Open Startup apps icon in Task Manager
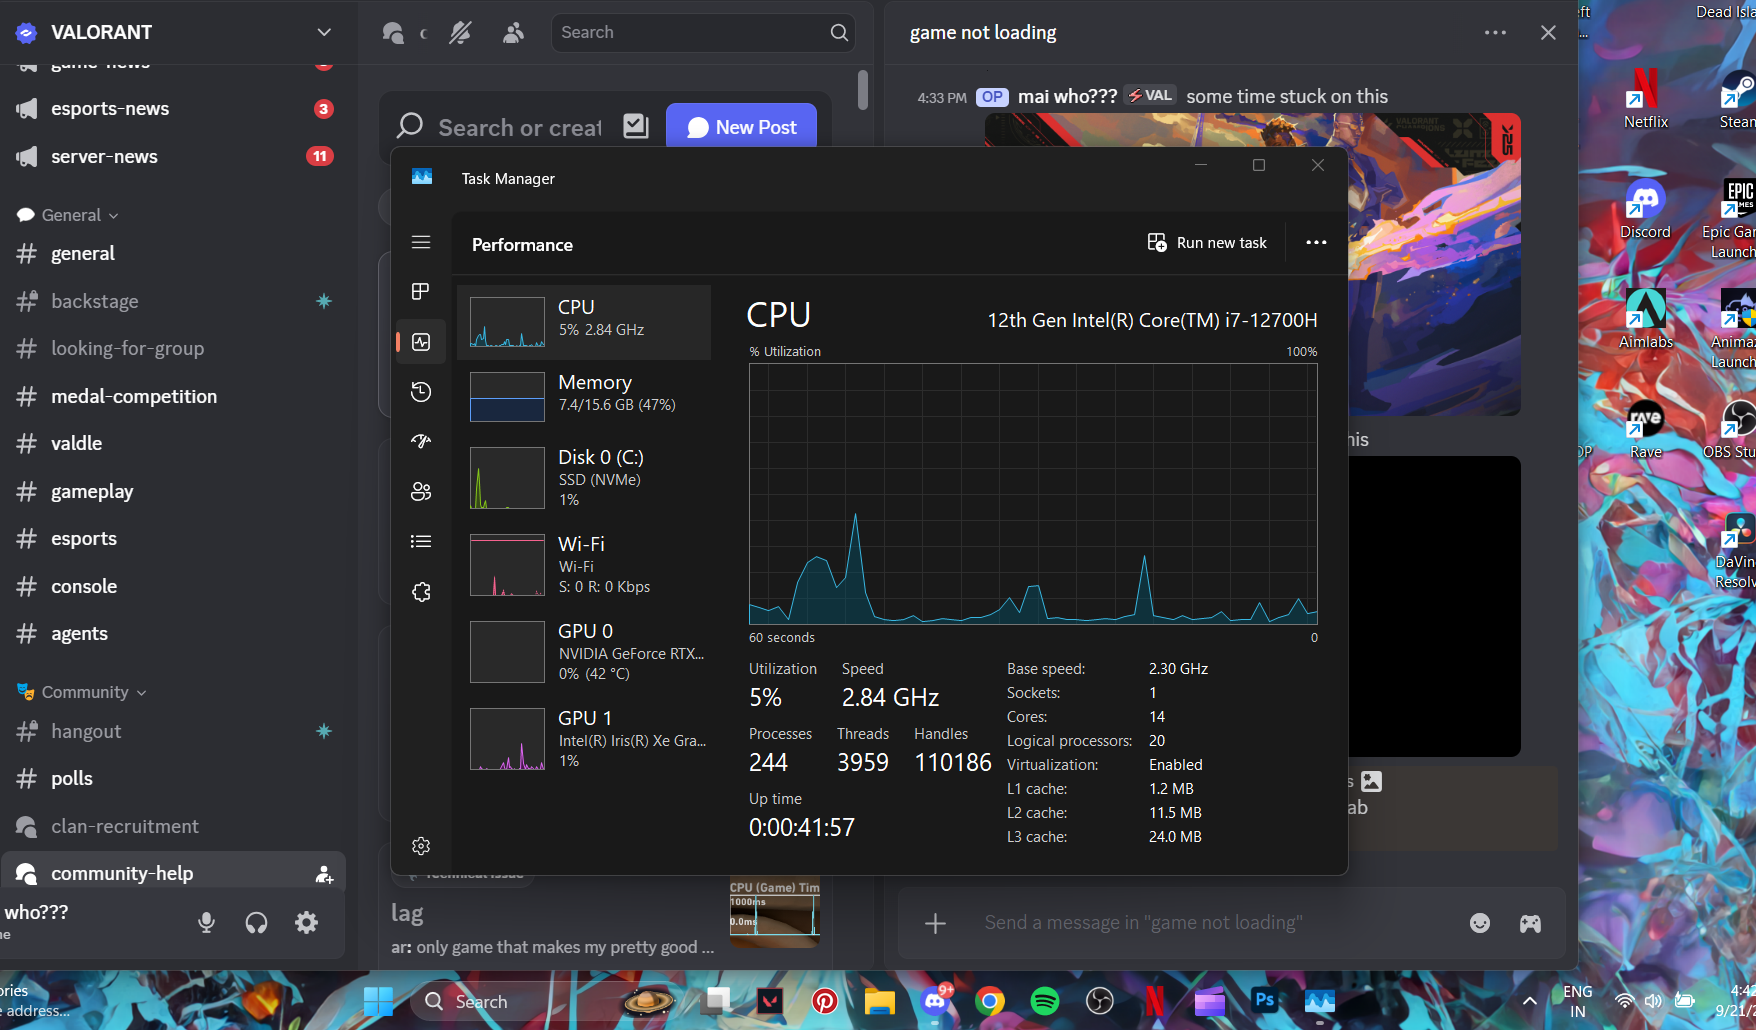The width and height of the screenshot is (1756, 1030). [x=421, y=441]
